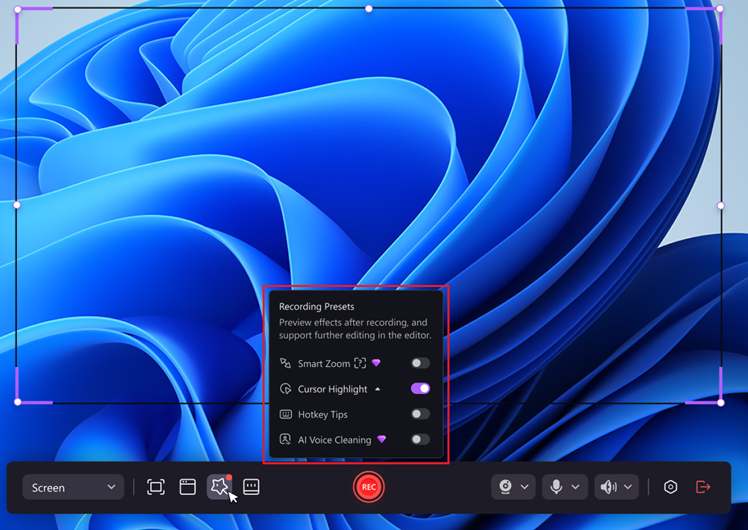The image size is (748, 530).
Task: Click the premium diamond beside AI Voice Cleaning
Action: tap(382, 439)
